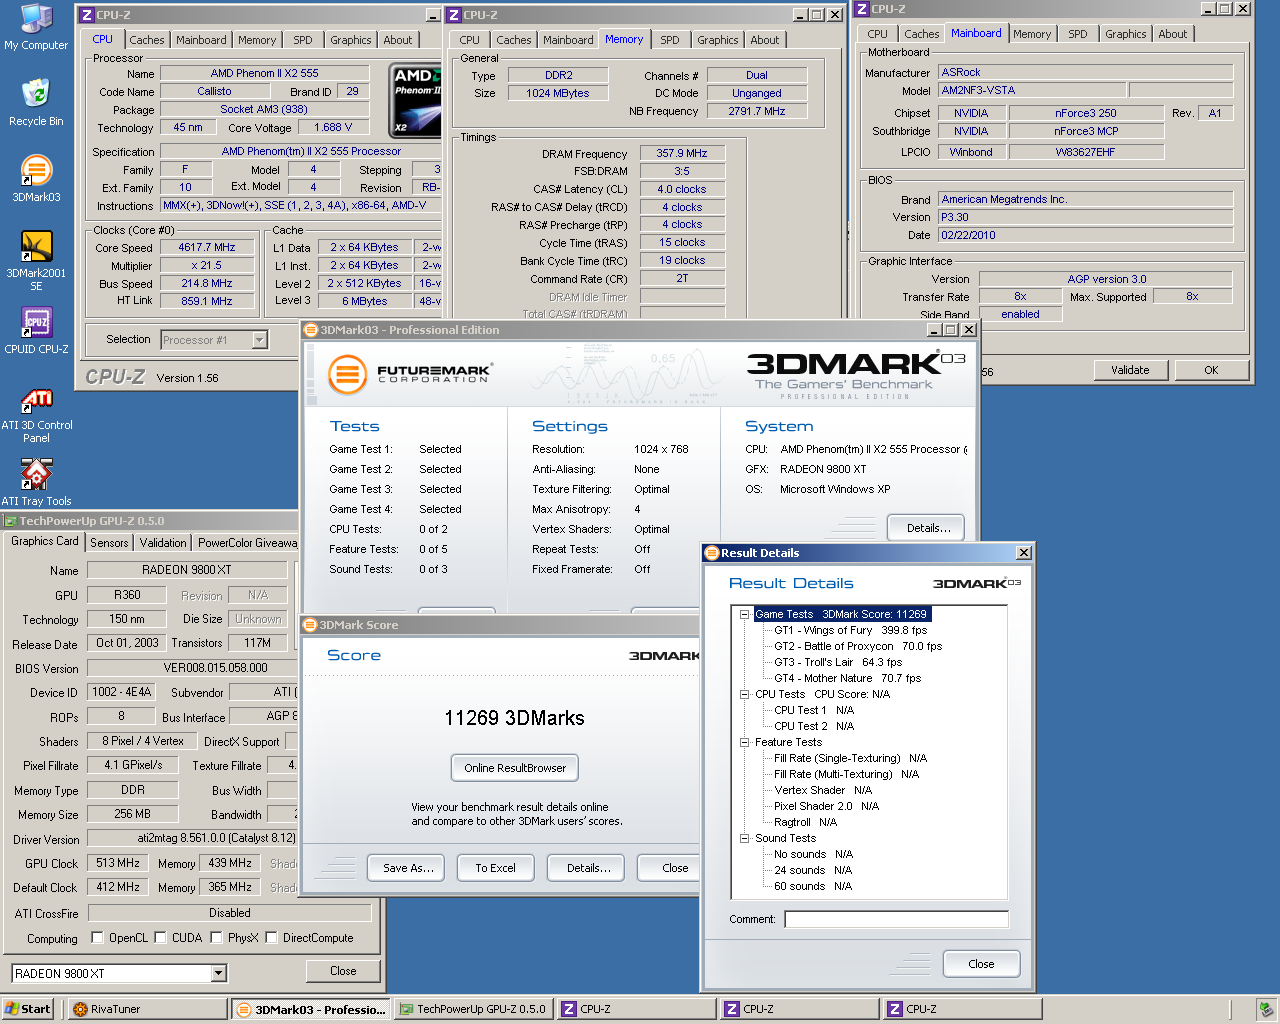Click the Futuremark logo in 3DMark03
This screenshot has width=1280, height=1024.
(410, 375)
